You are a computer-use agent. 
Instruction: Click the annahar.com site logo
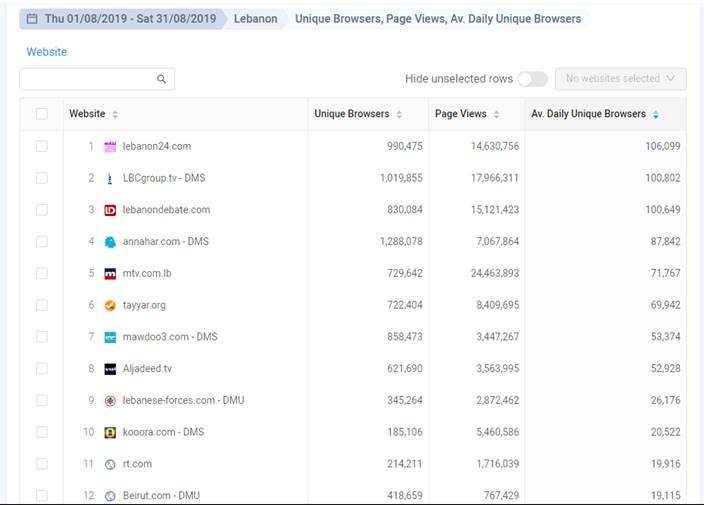[x=110, y=242]
